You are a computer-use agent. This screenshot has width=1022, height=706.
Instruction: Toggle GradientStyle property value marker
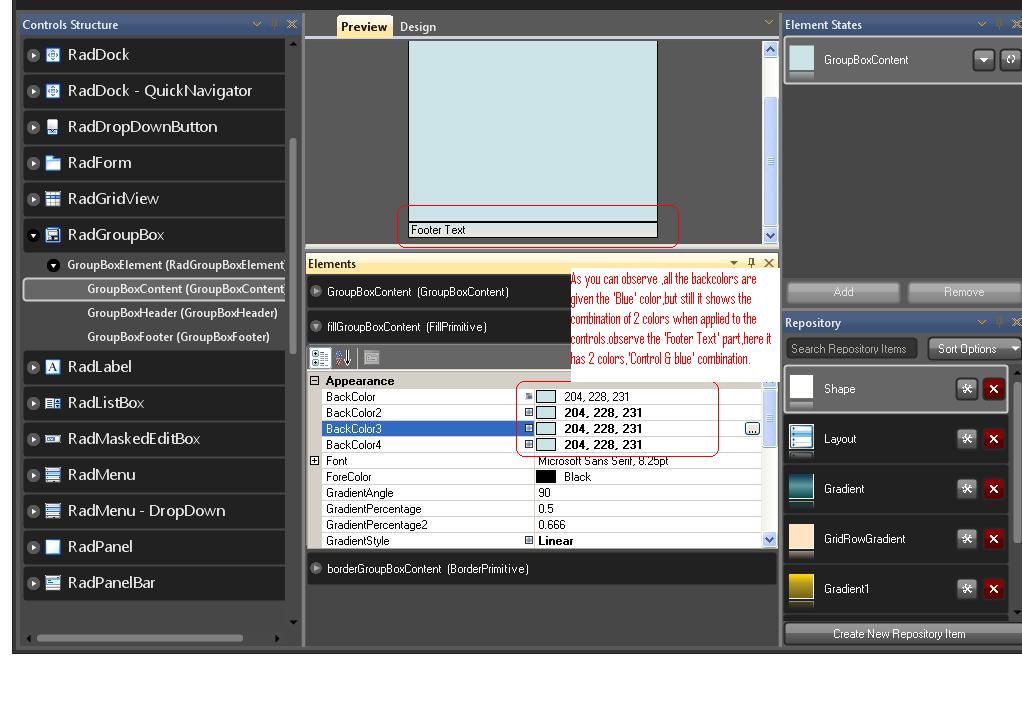[x=529, y=540]
